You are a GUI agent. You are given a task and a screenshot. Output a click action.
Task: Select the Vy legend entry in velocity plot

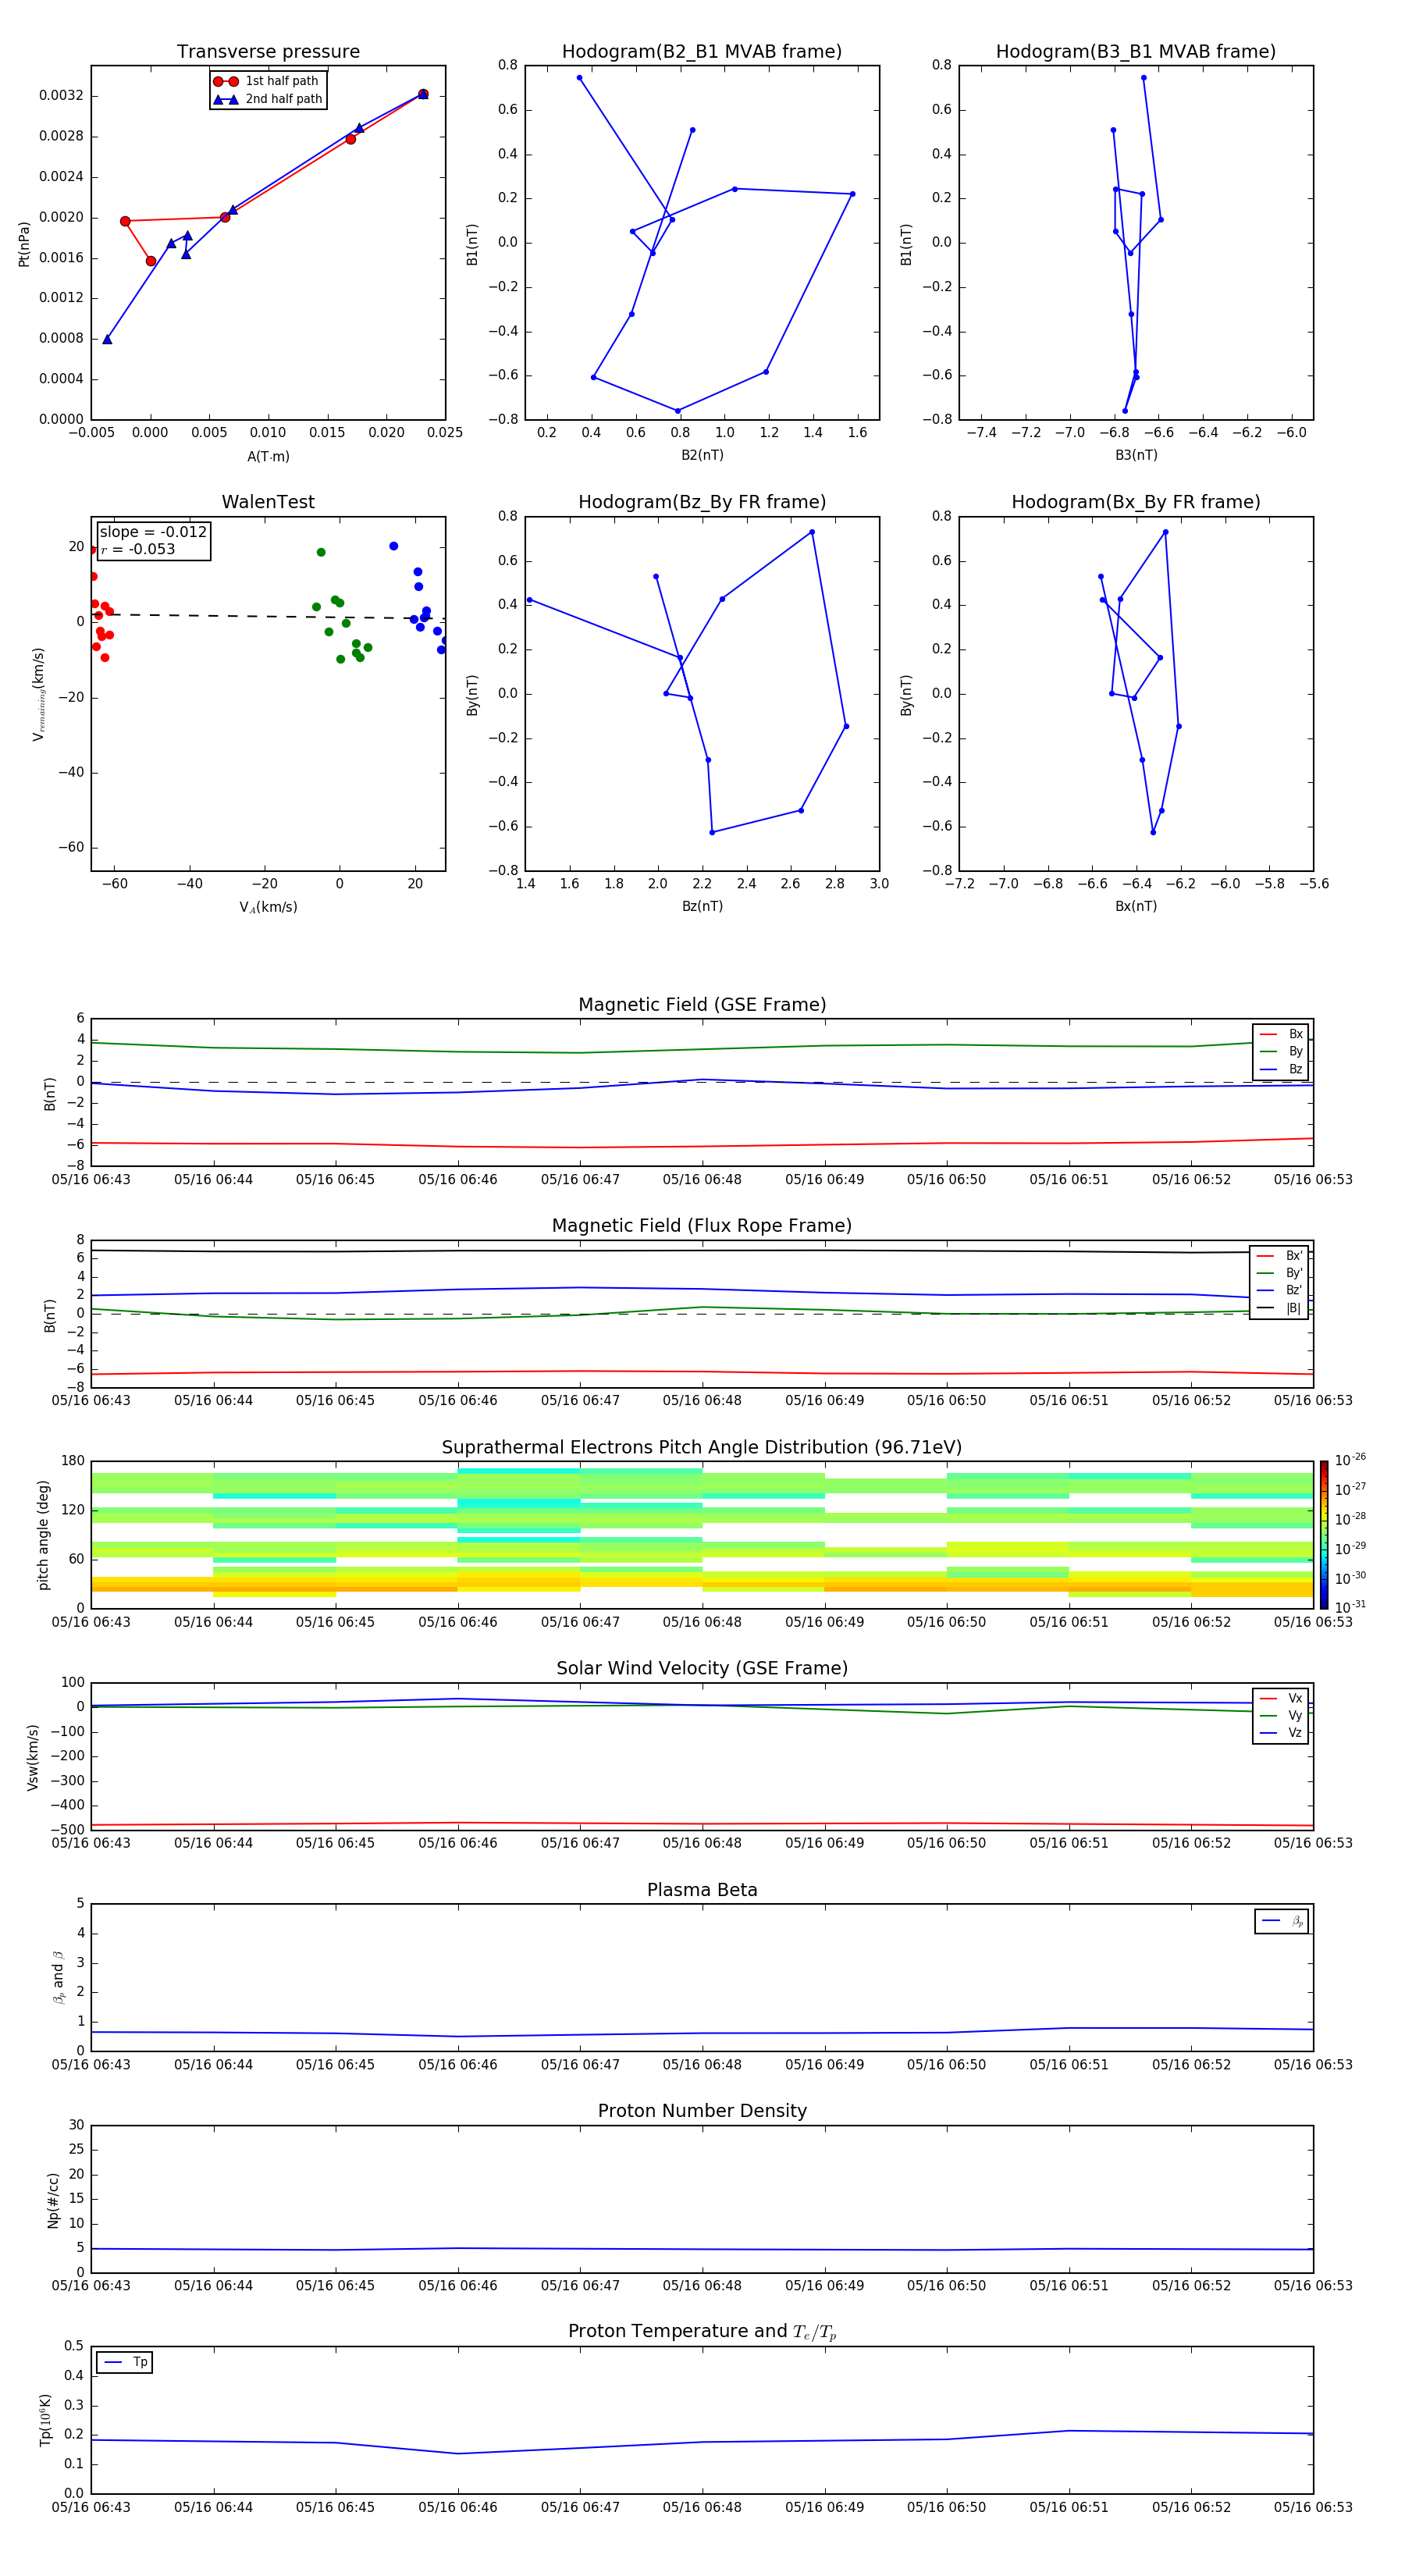[x=1281, y=1715]
